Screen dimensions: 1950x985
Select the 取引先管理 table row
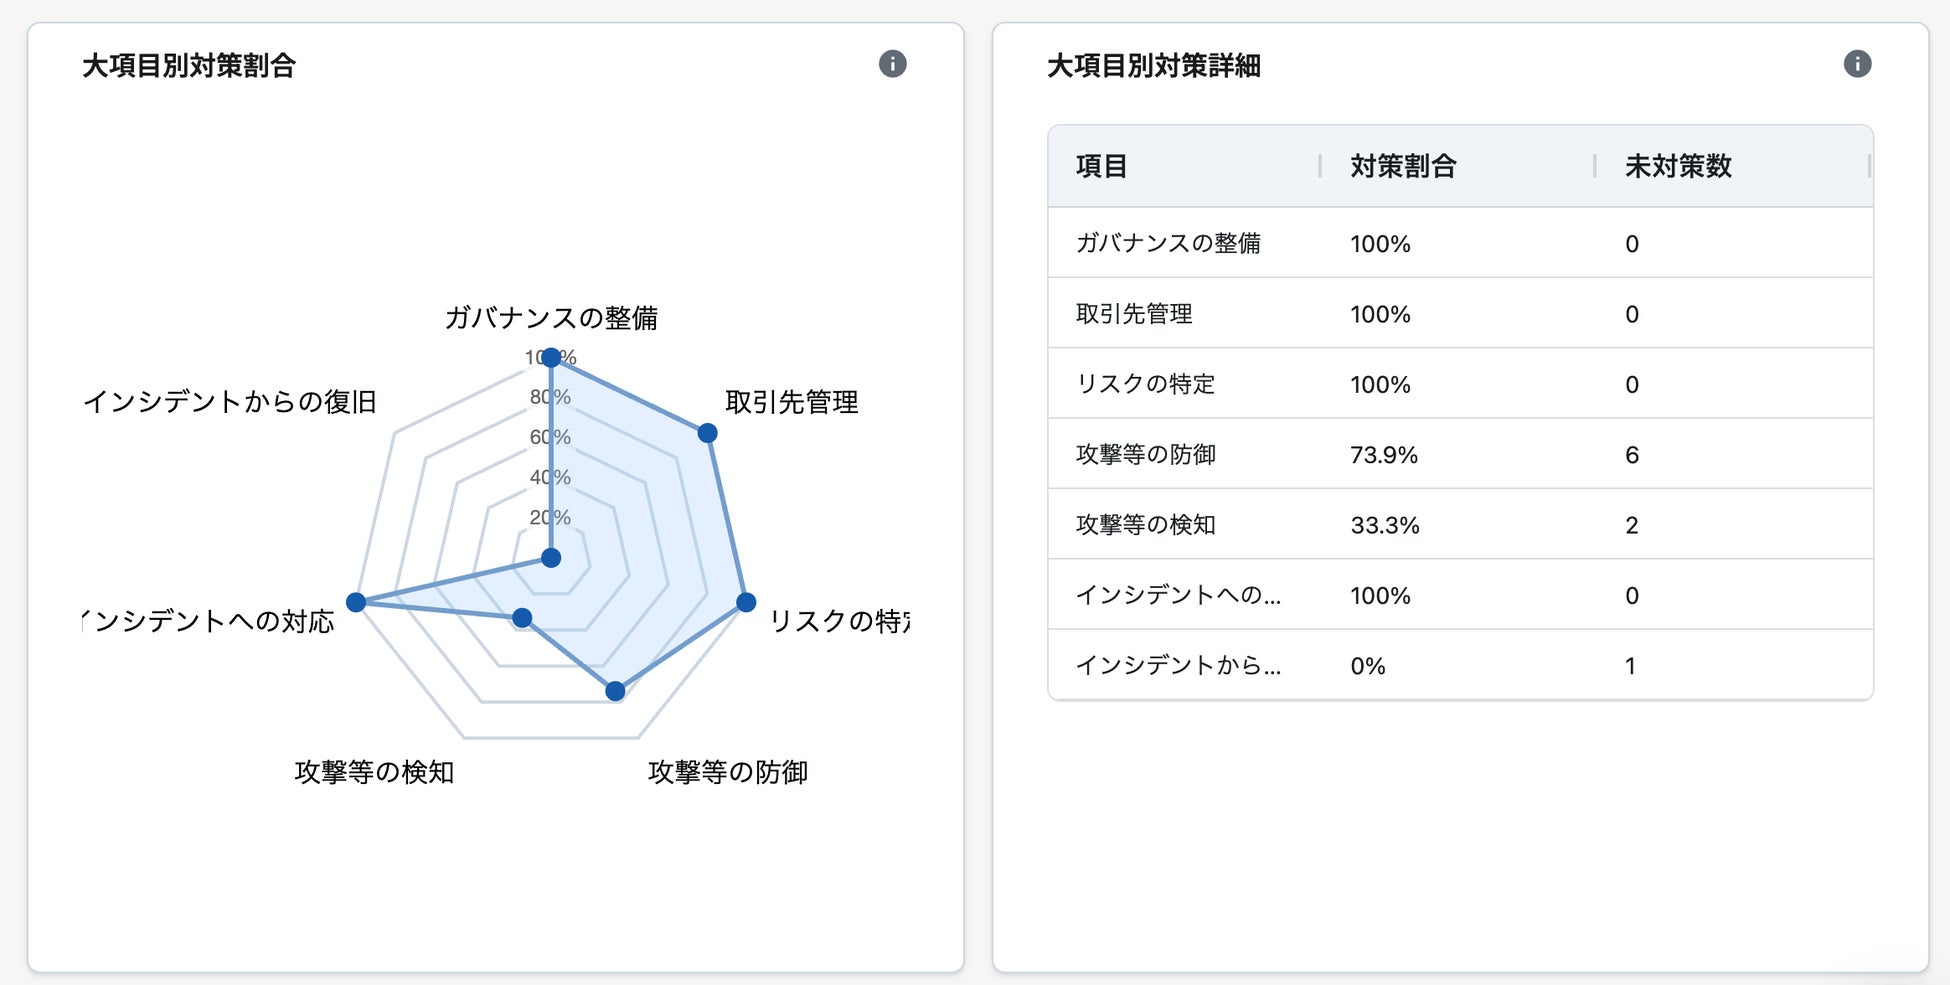point(1460,314)
